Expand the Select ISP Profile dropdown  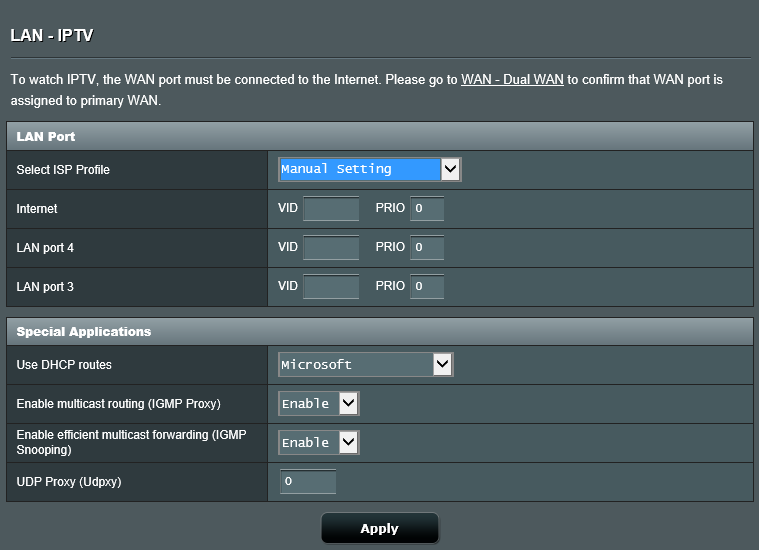pos(369,169)
